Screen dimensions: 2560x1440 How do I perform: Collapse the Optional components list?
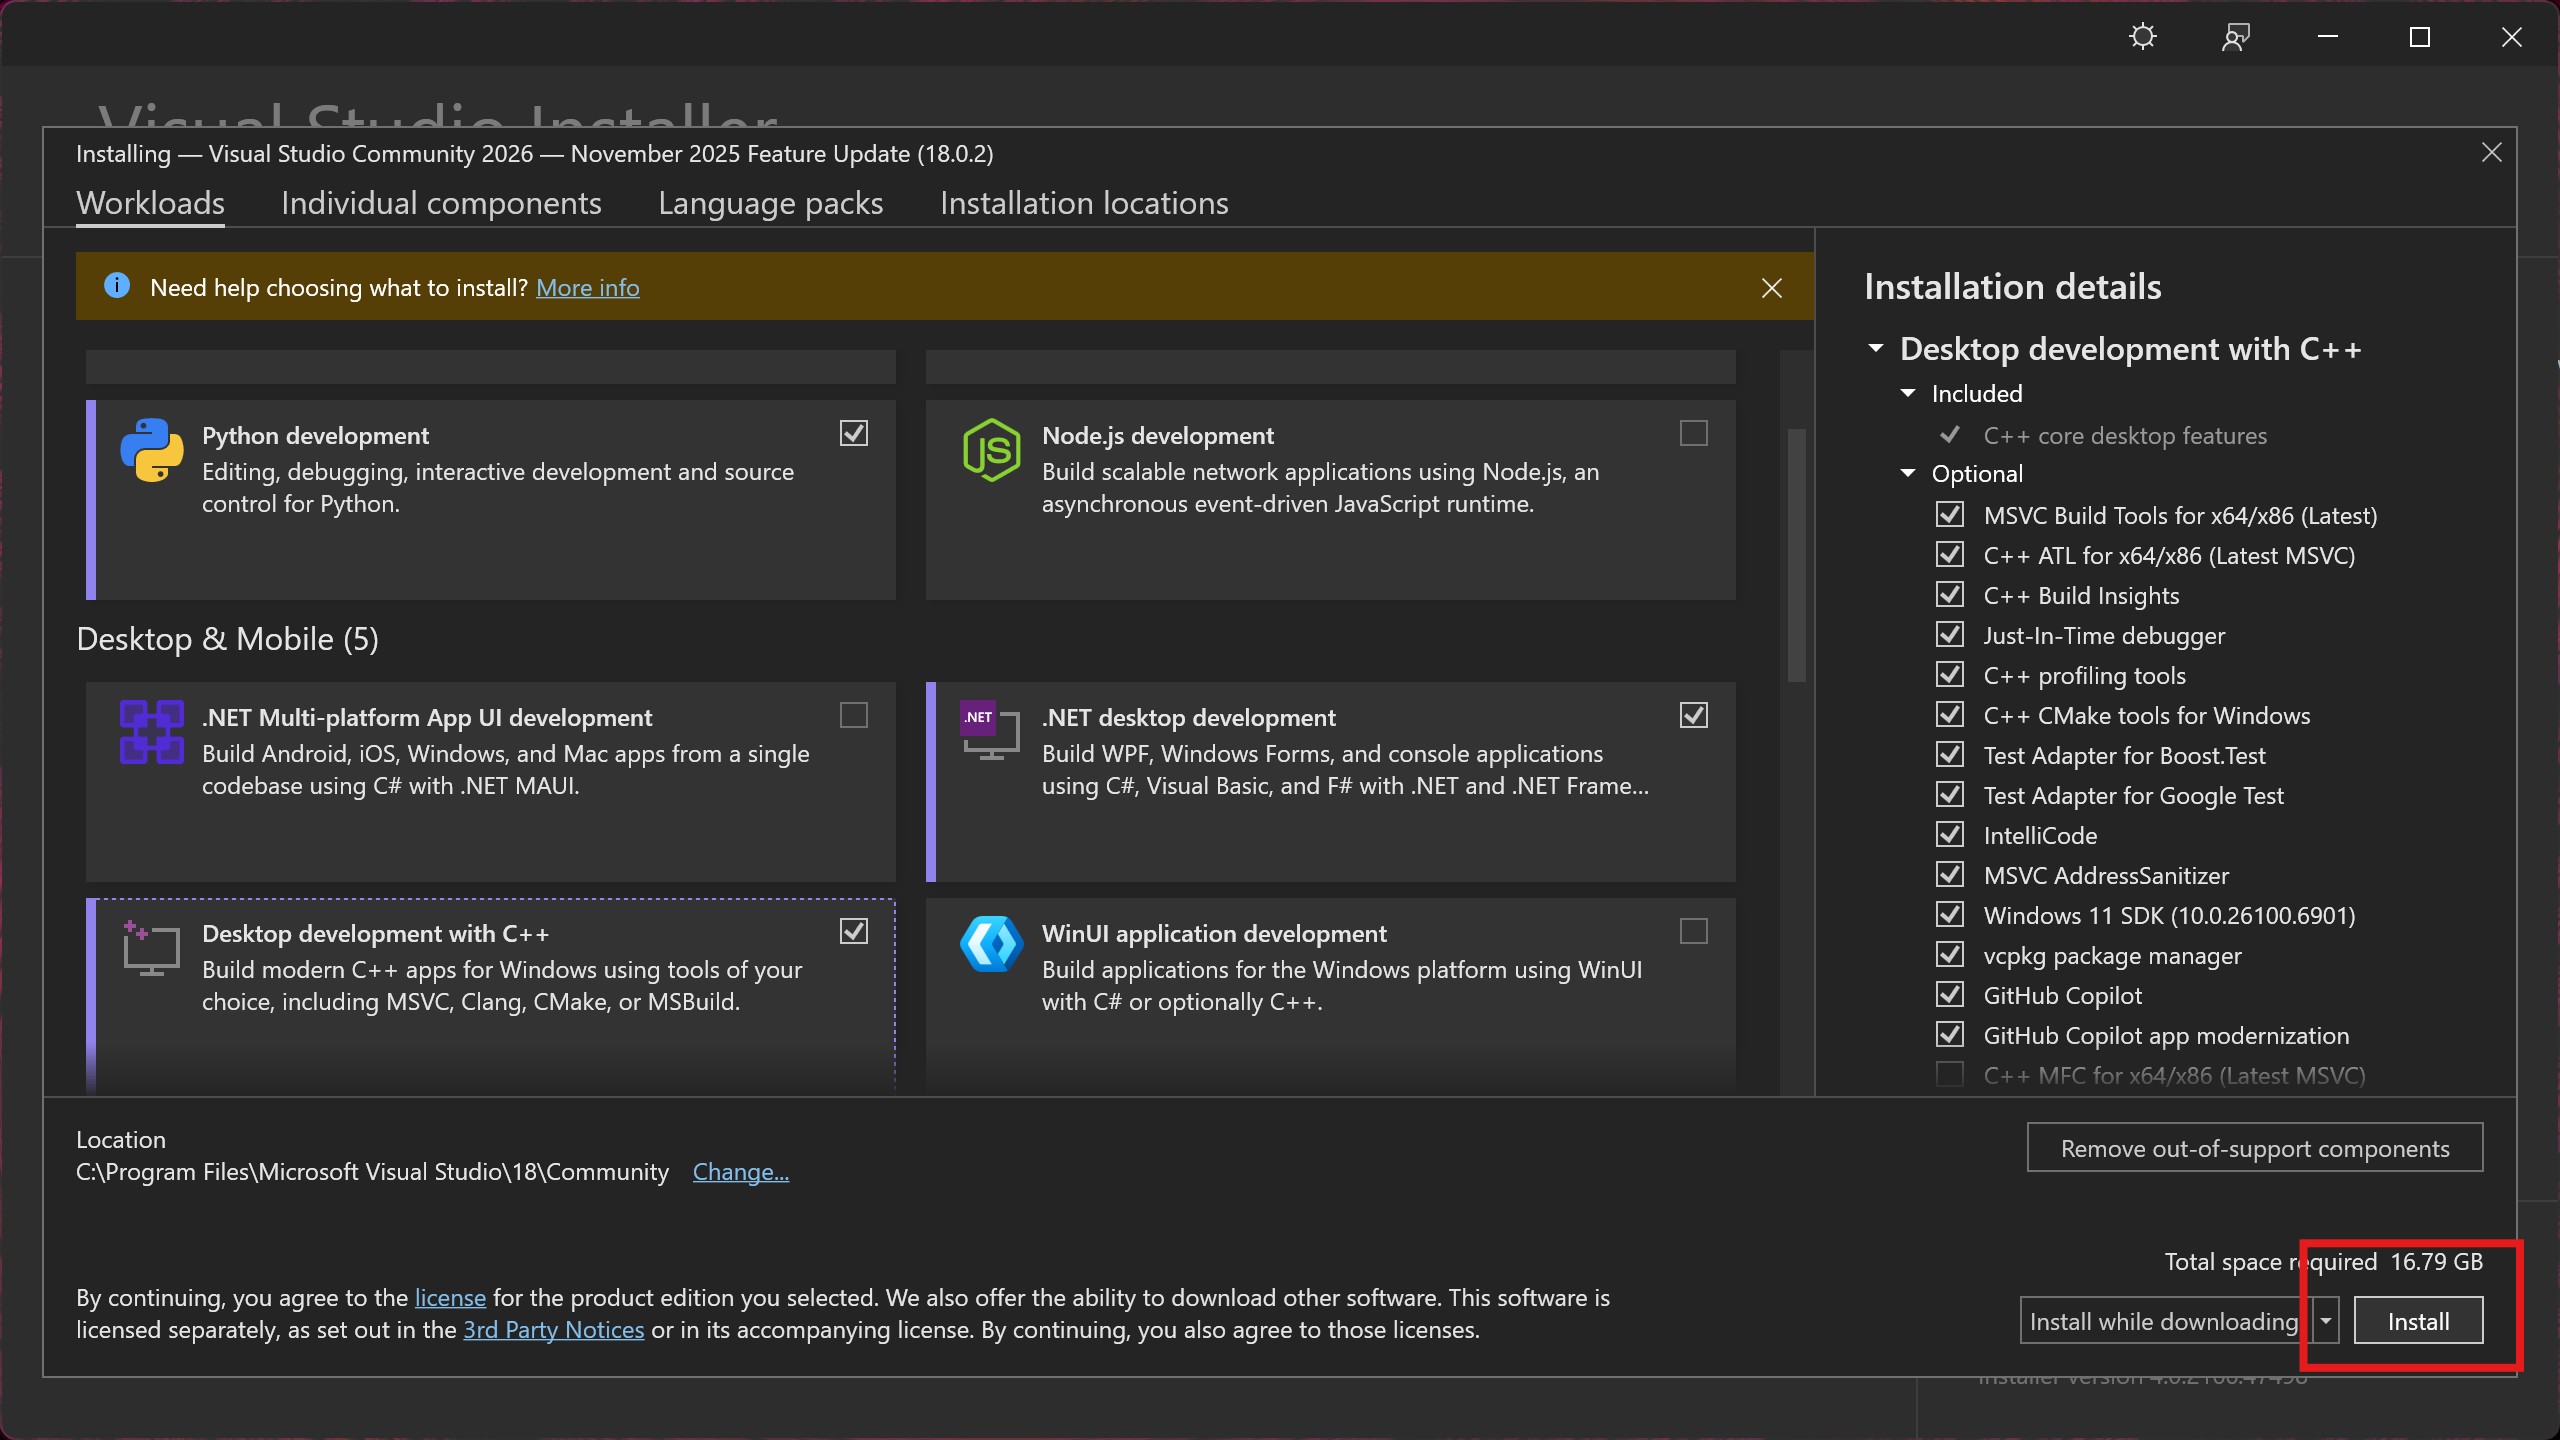click(1908, 474)
